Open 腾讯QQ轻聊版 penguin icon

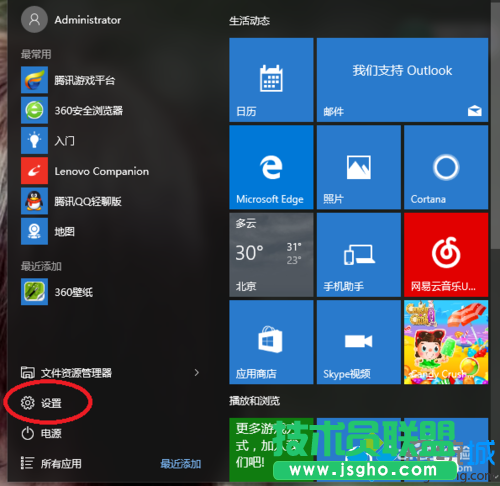coord(34,201)
